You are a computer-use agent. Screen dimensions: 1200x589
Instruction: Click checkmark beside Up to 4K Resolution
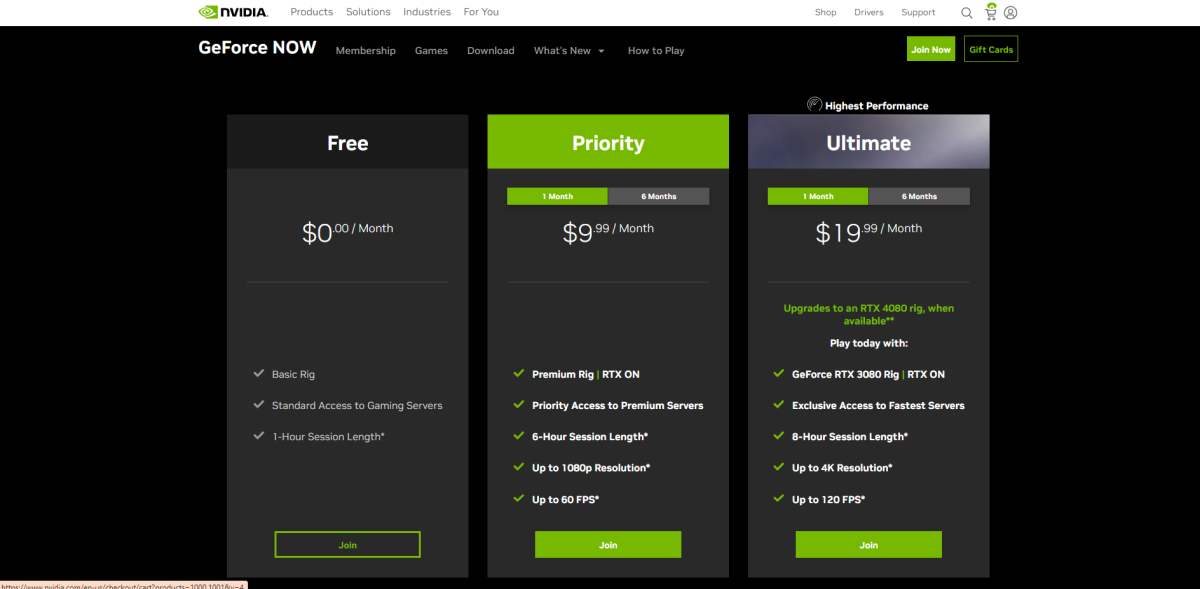pos(778,466)
